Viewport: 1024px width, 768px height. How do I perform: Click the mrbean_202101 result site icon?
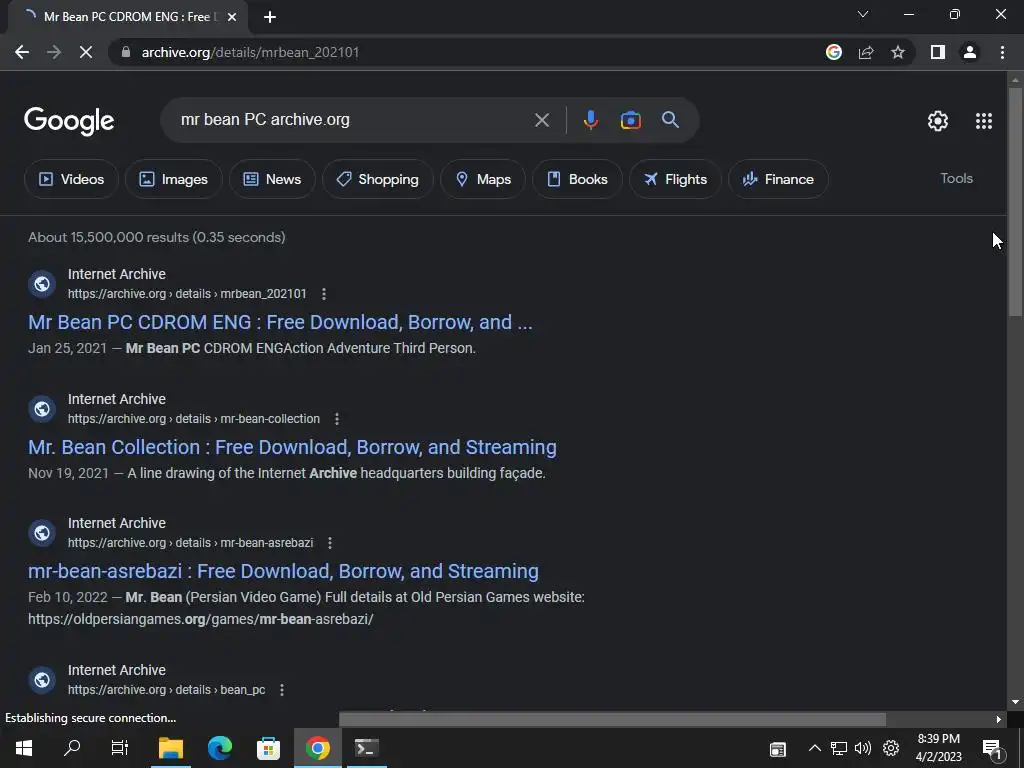(x=42, y=284)
